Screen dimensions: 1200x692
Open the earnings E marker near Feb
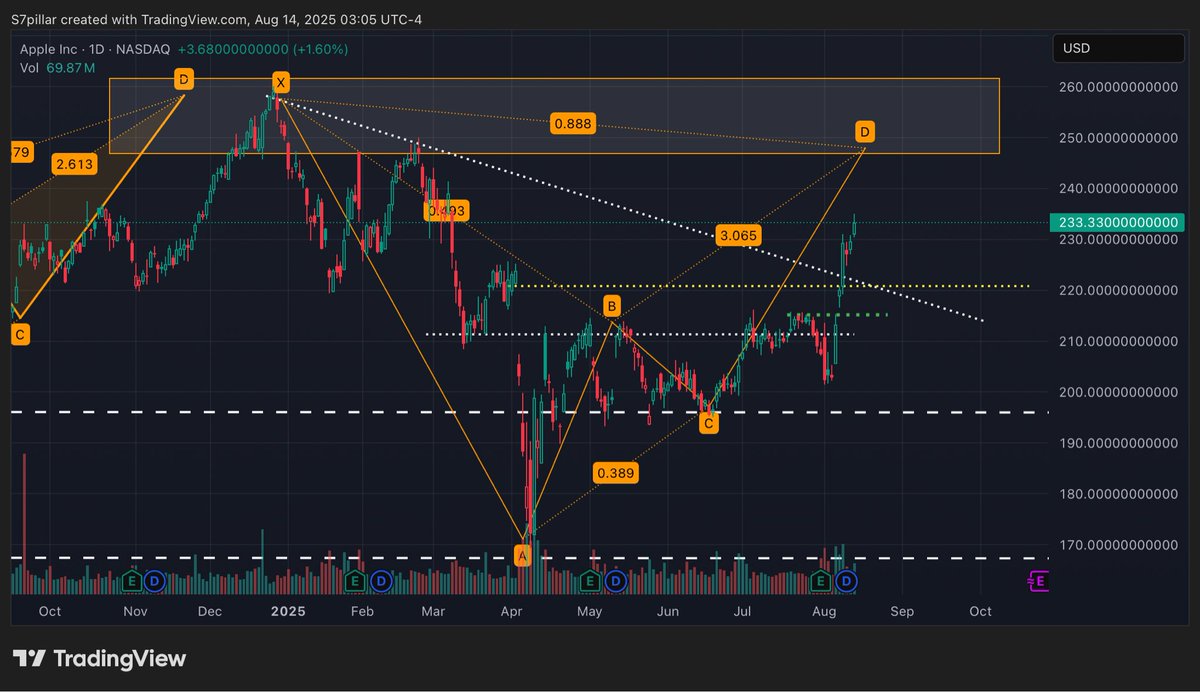354,580
